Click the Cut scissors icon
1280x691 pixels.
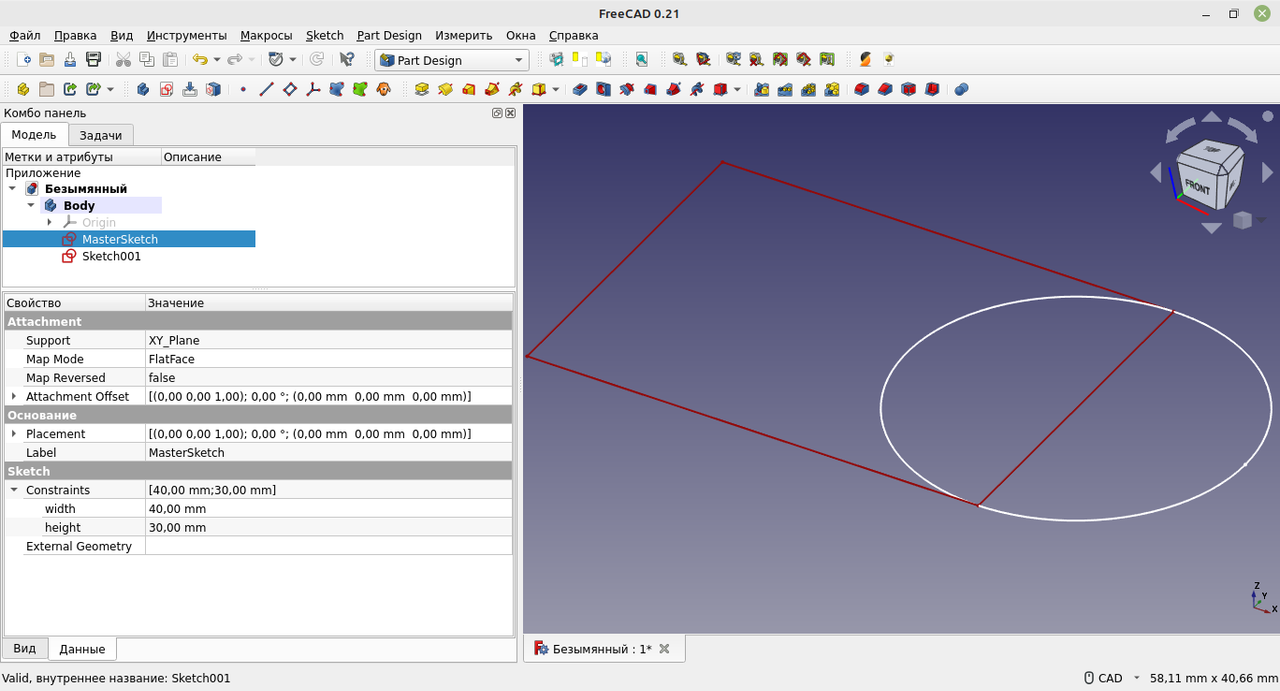click(x=123, y=60)
